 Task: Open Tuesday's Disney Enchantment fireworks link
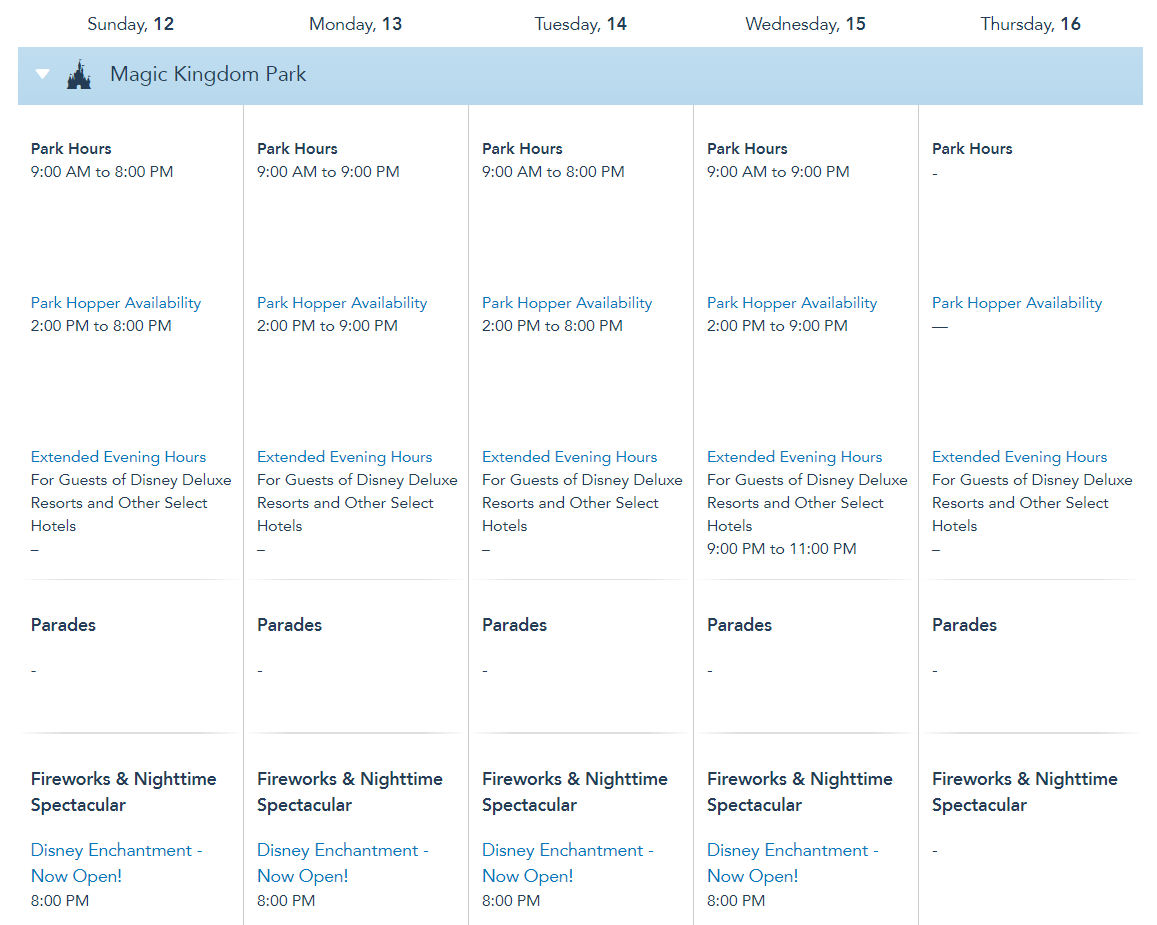coord(567,862)
